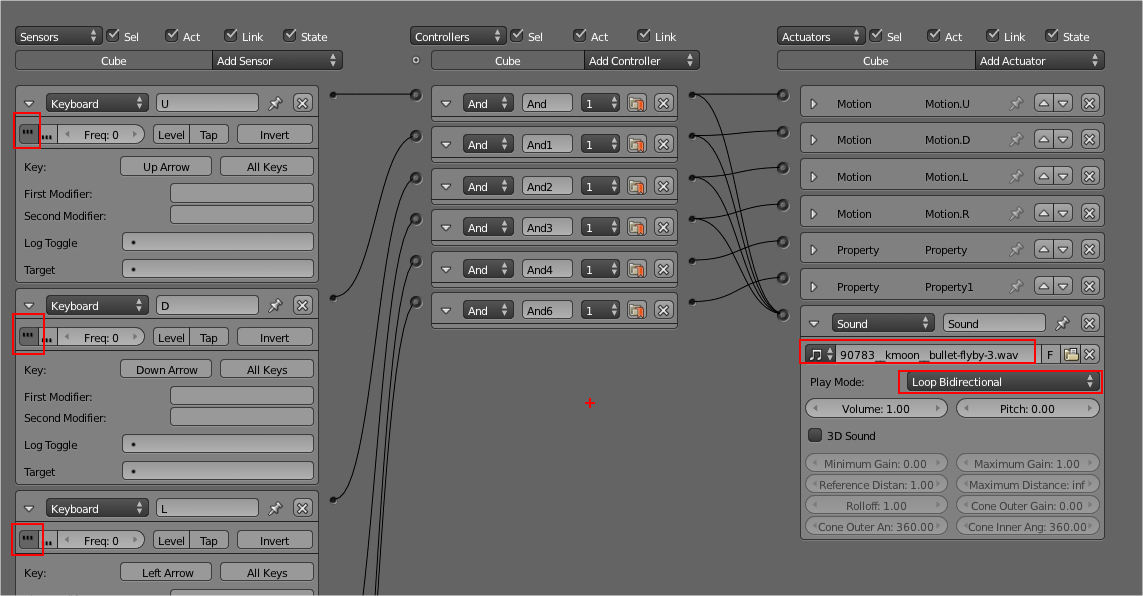1143x596 pixels.
Task: Toggle the state-priority icon on the And1 controller
Action: [x=636, y=144]
